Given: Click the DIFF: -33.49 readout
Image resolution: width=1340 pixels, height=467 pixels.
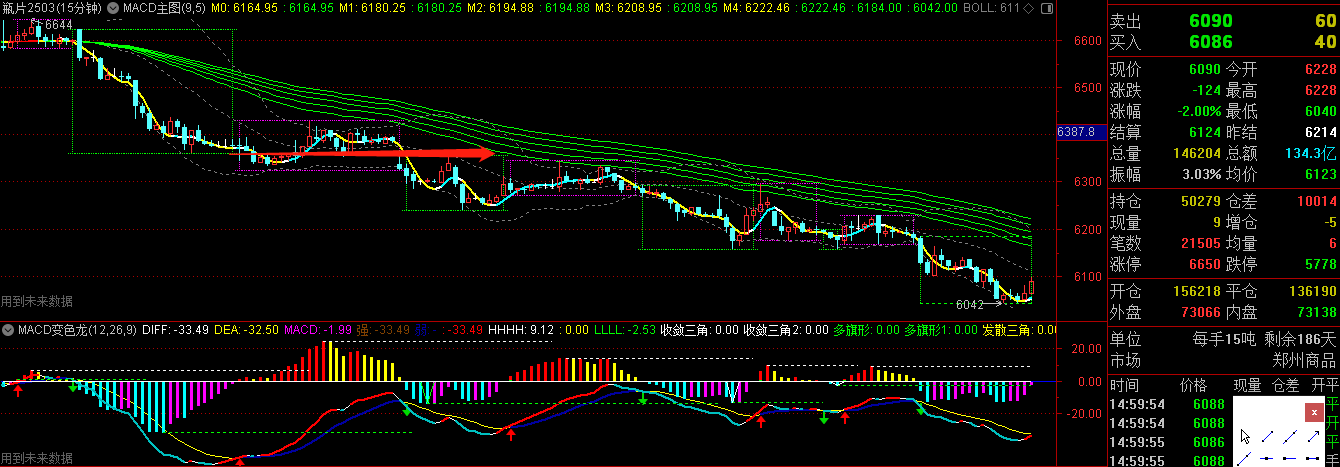Looking at the screenshot, I should (x=176, y=329).
